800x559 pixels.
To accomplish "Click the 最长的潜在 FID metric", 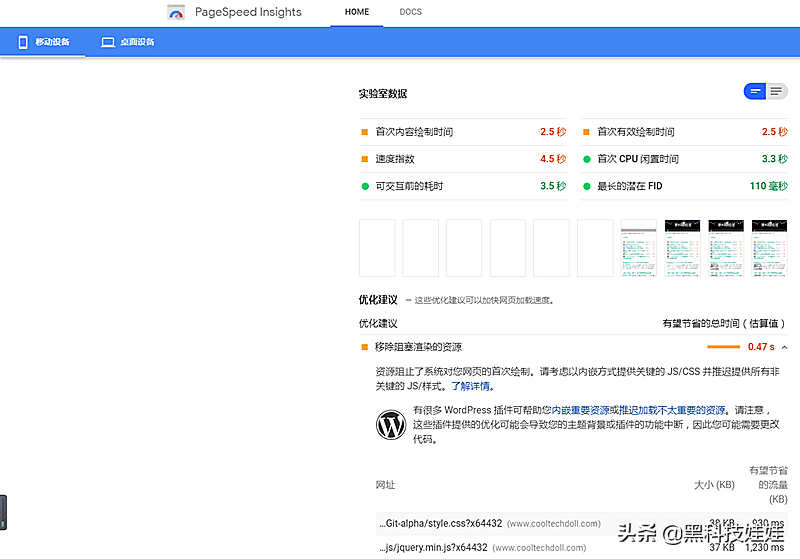I will coord(684,186).
